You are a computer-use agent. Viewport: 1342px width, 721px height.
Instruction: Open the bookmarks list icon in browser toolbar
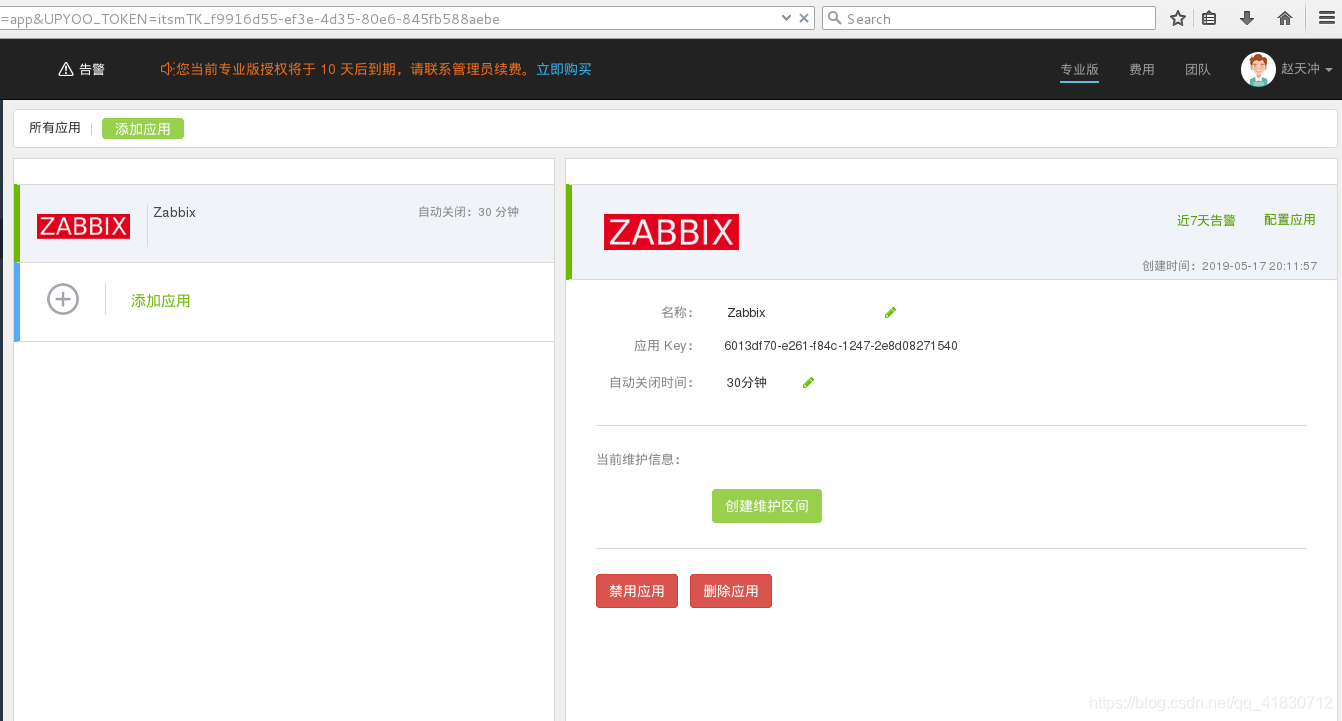coord(1209,18)
